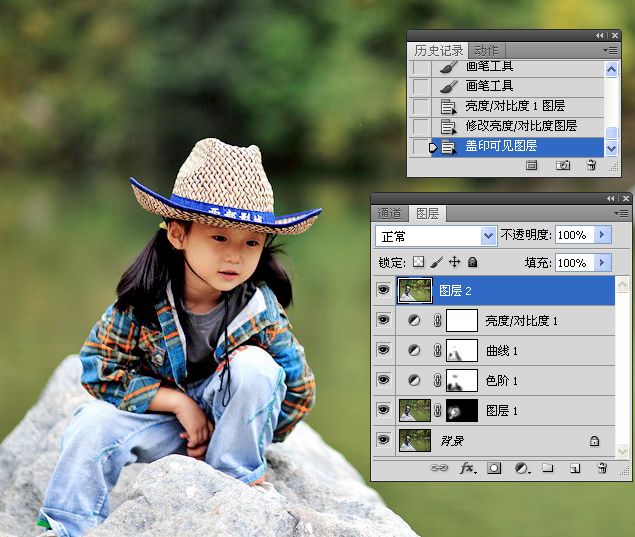Click the chain link of 曲线 1 mask
The height and width of the screenshot is (537, 635).
click(x=437, y=350)
